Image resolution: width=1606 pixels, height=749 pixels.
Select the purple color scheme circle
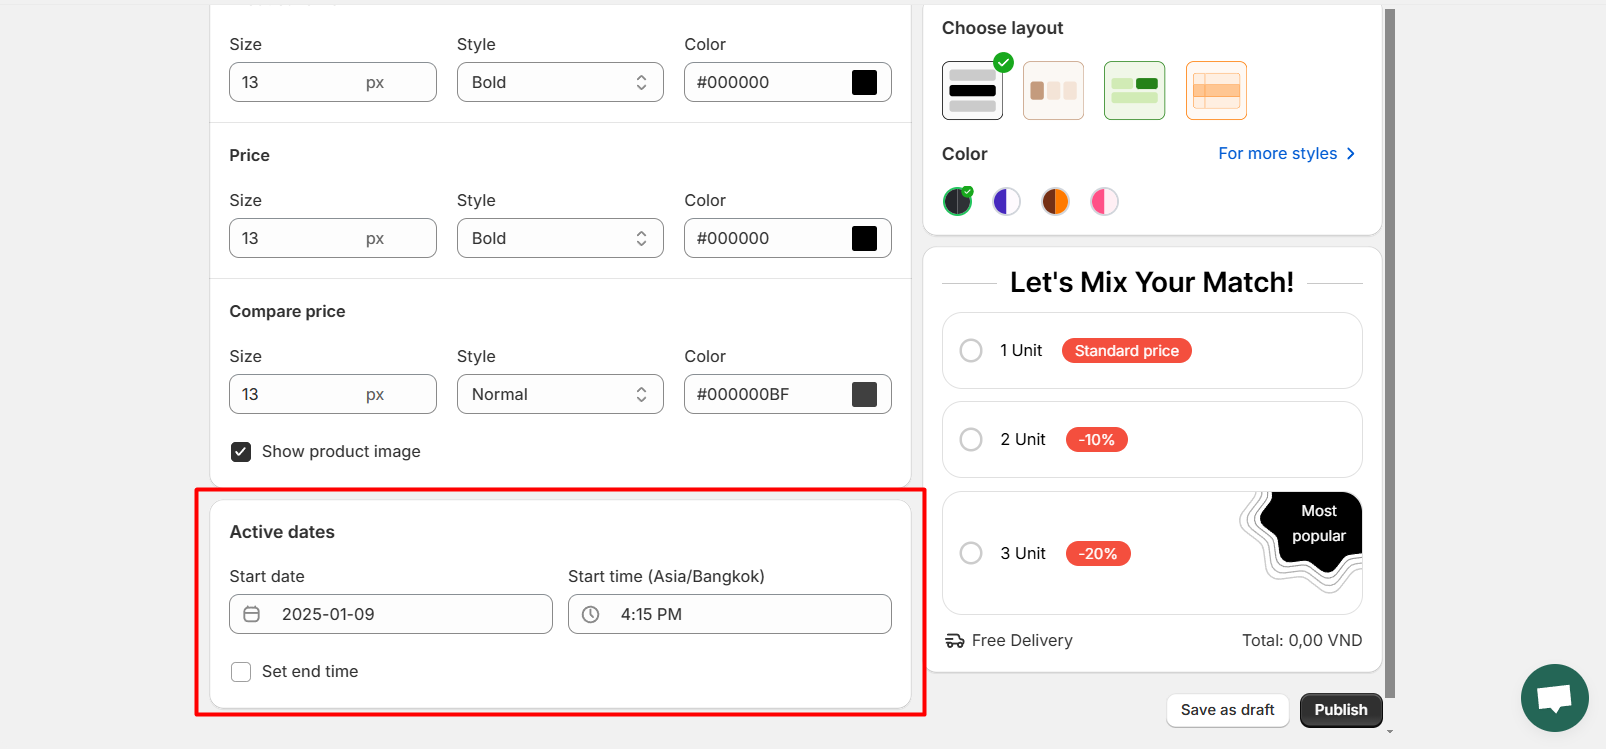pyautogui.click(x=1006, y=202)
